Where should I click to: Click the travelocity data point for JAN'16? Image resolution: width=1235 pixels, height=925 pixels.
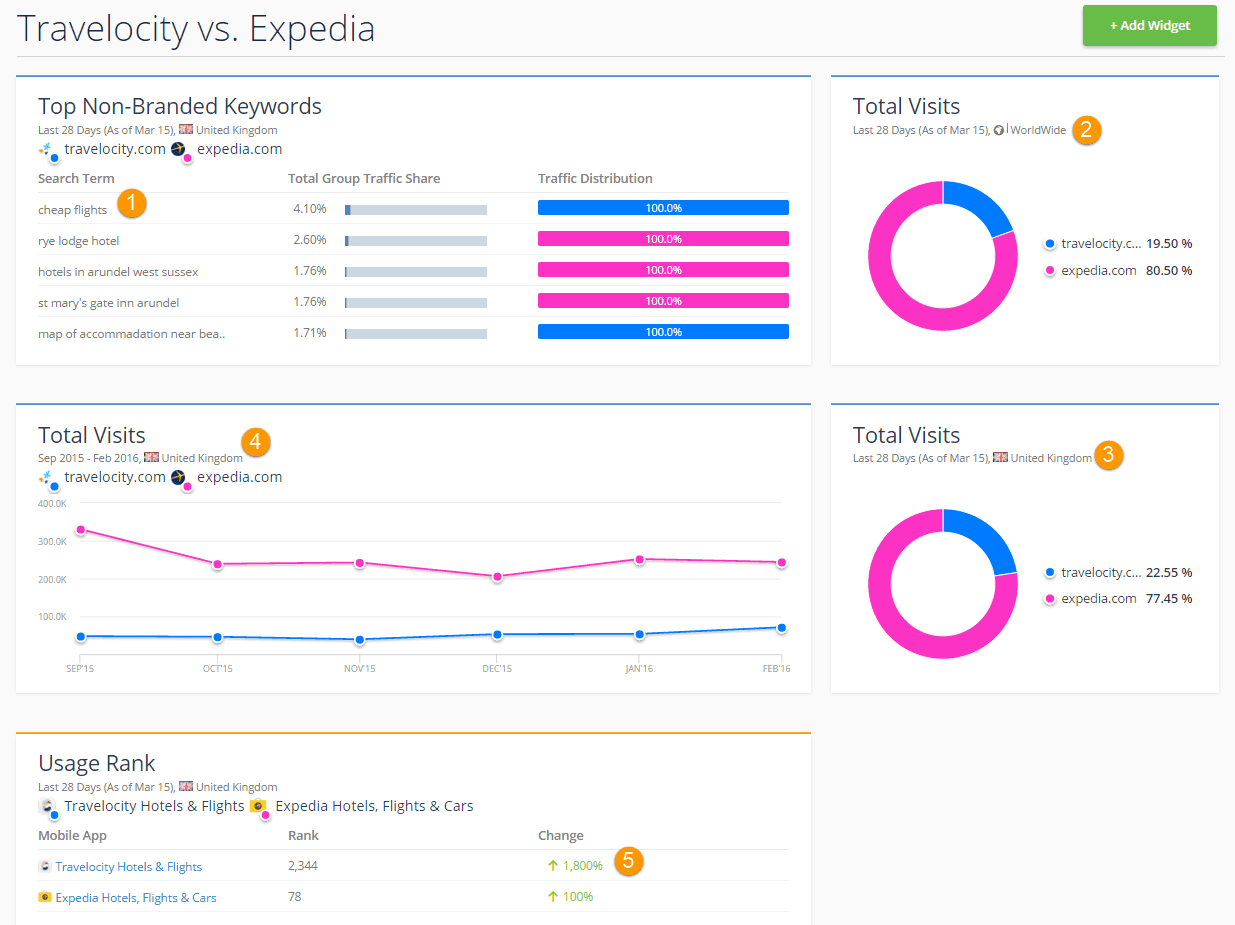(x=640, y=634)
